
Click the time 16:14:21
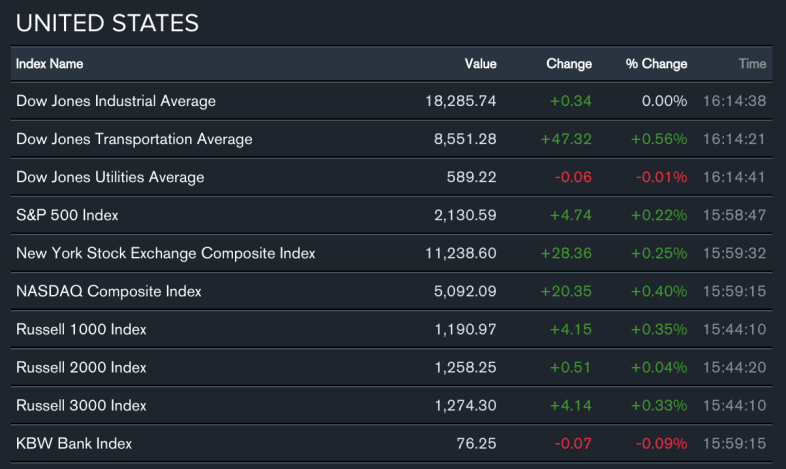pos(734,139)
